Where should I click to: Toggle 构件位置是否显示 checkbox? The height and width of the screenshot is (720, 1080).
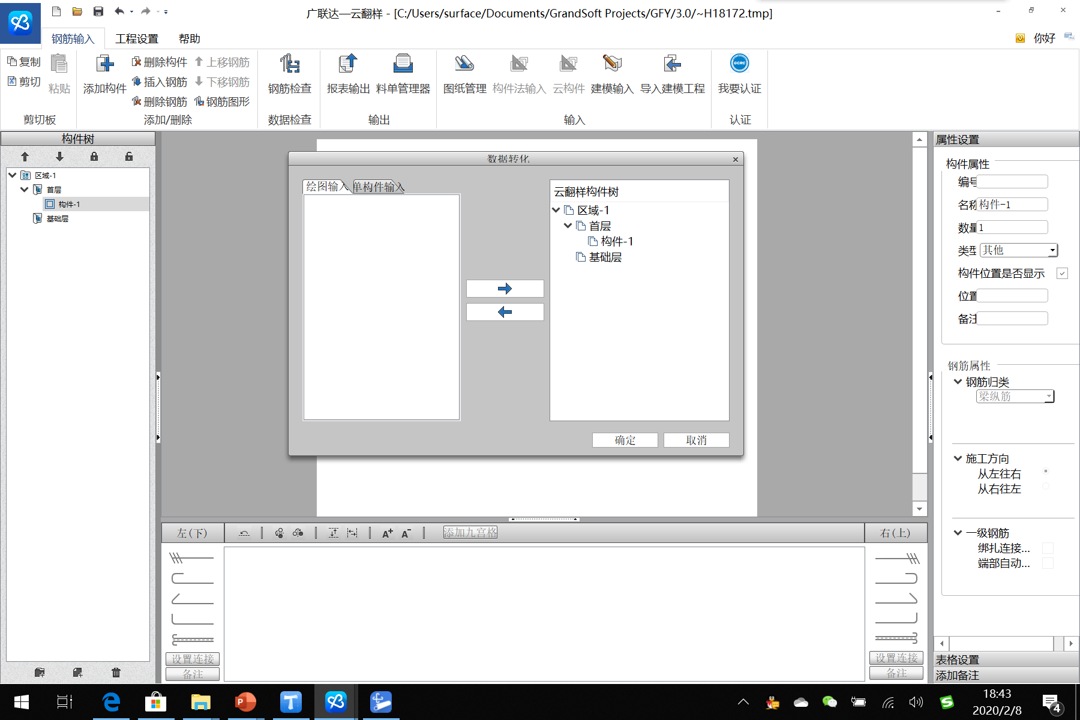pos(1062,274)
